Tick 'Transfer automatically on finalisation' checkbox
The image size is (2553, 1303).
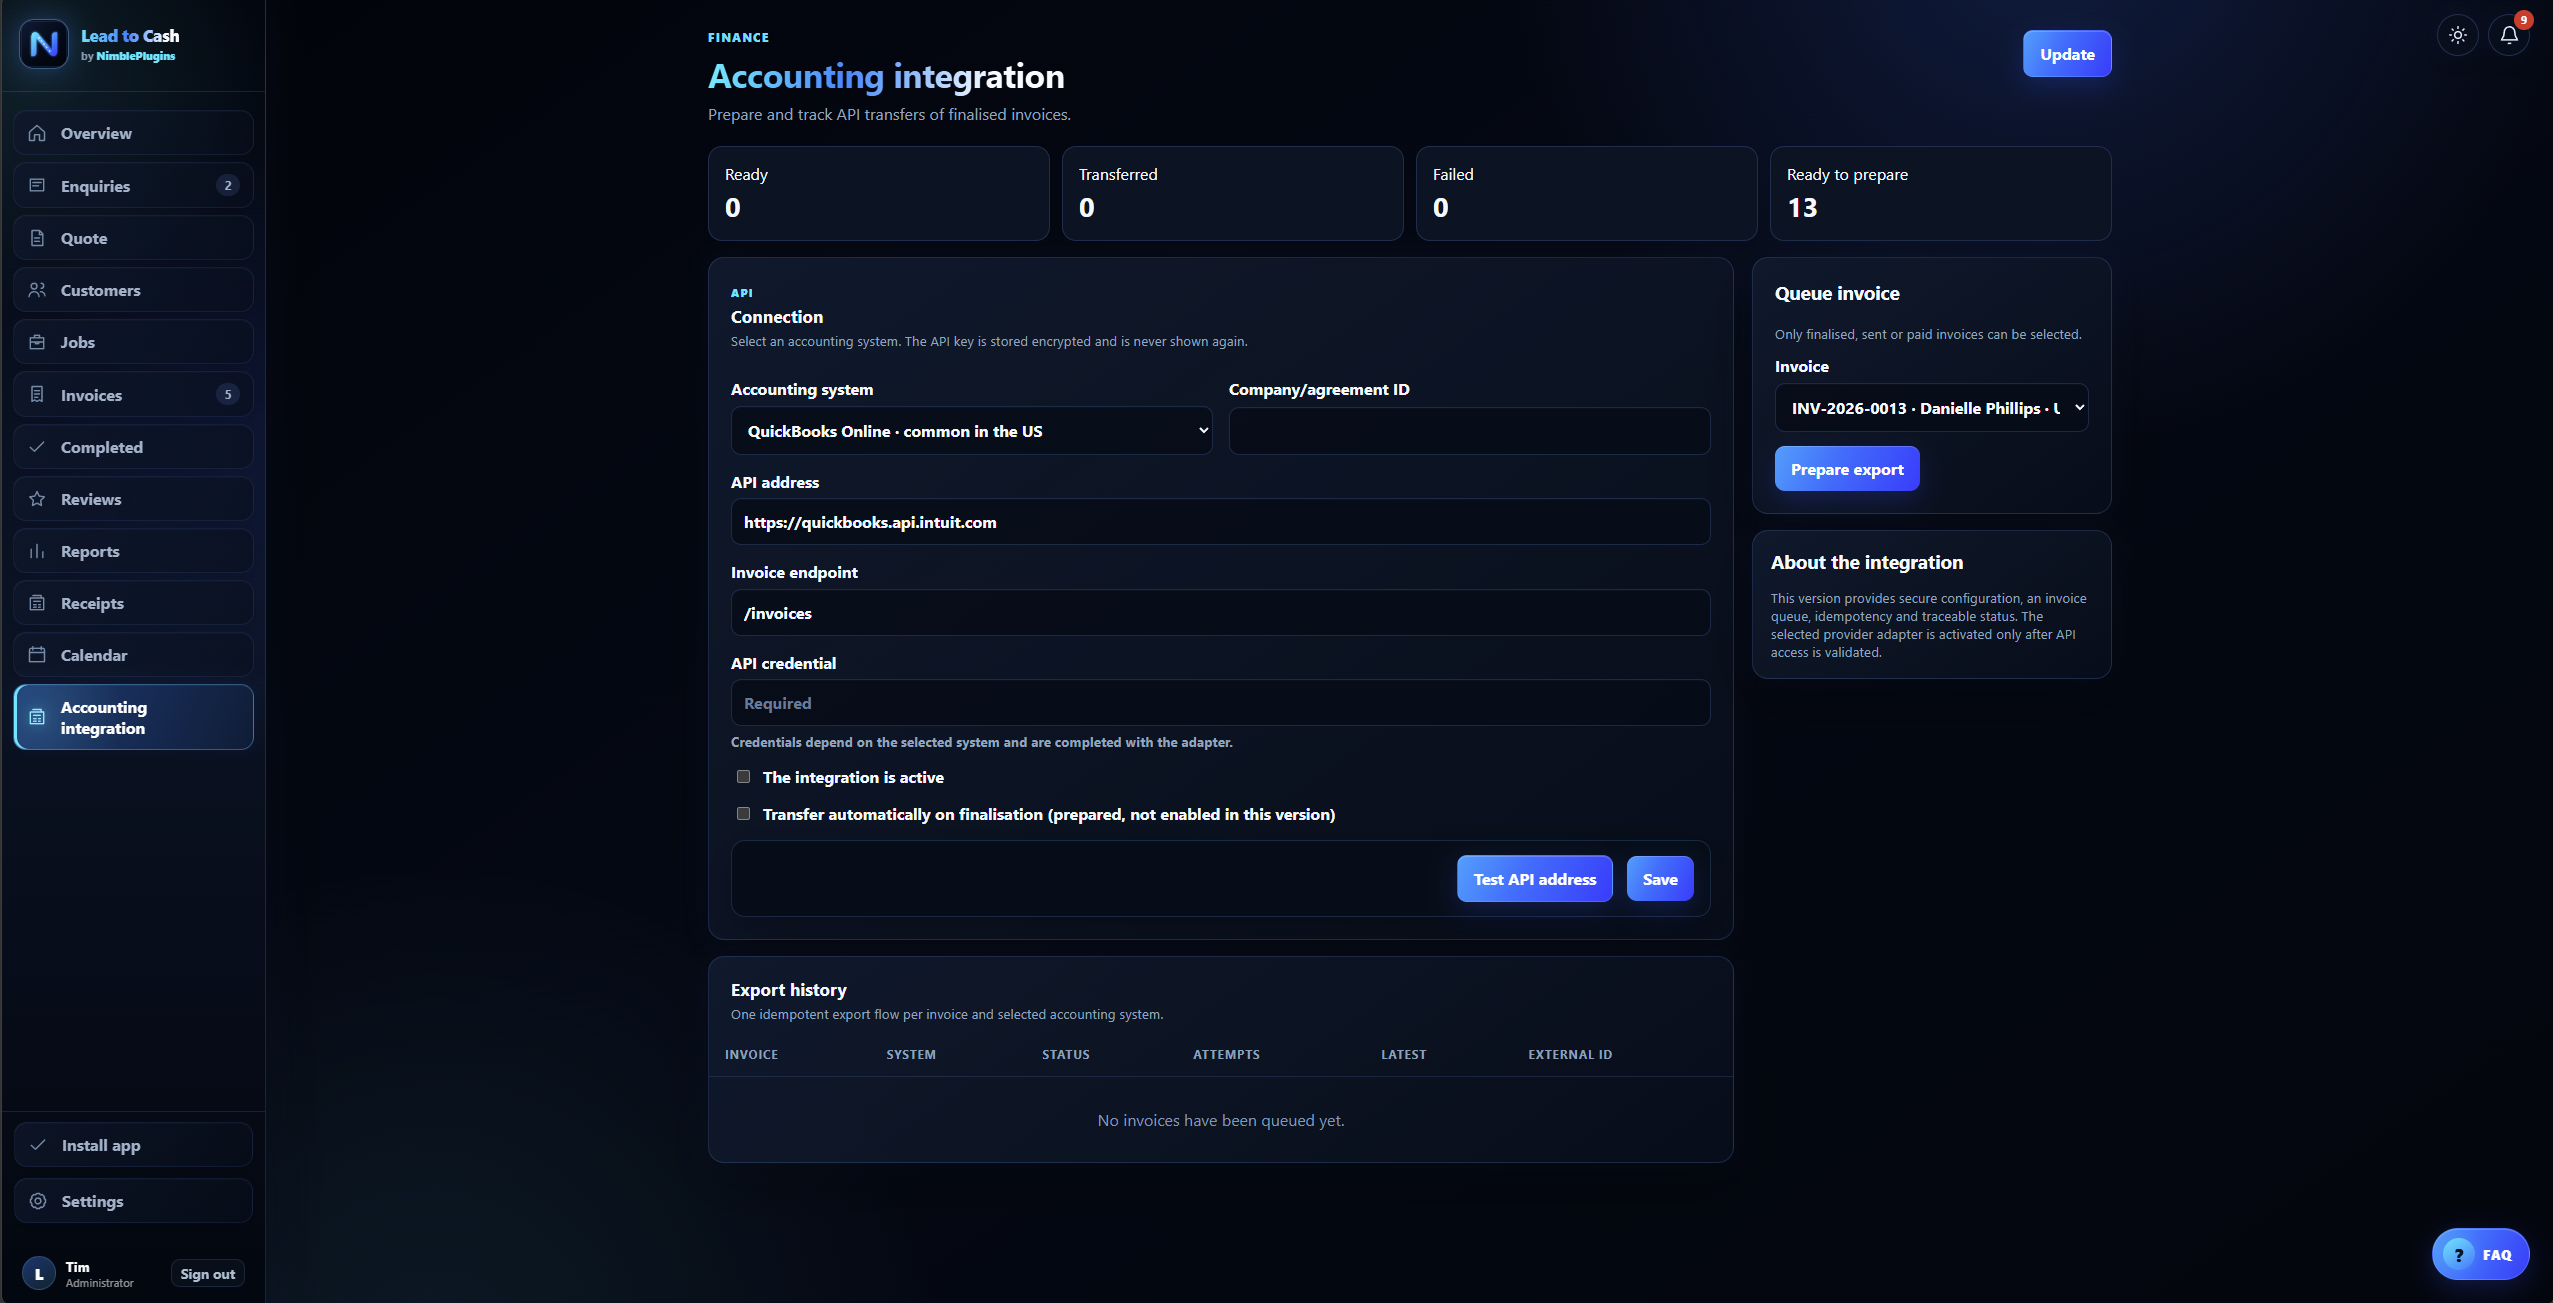[743, 814]
